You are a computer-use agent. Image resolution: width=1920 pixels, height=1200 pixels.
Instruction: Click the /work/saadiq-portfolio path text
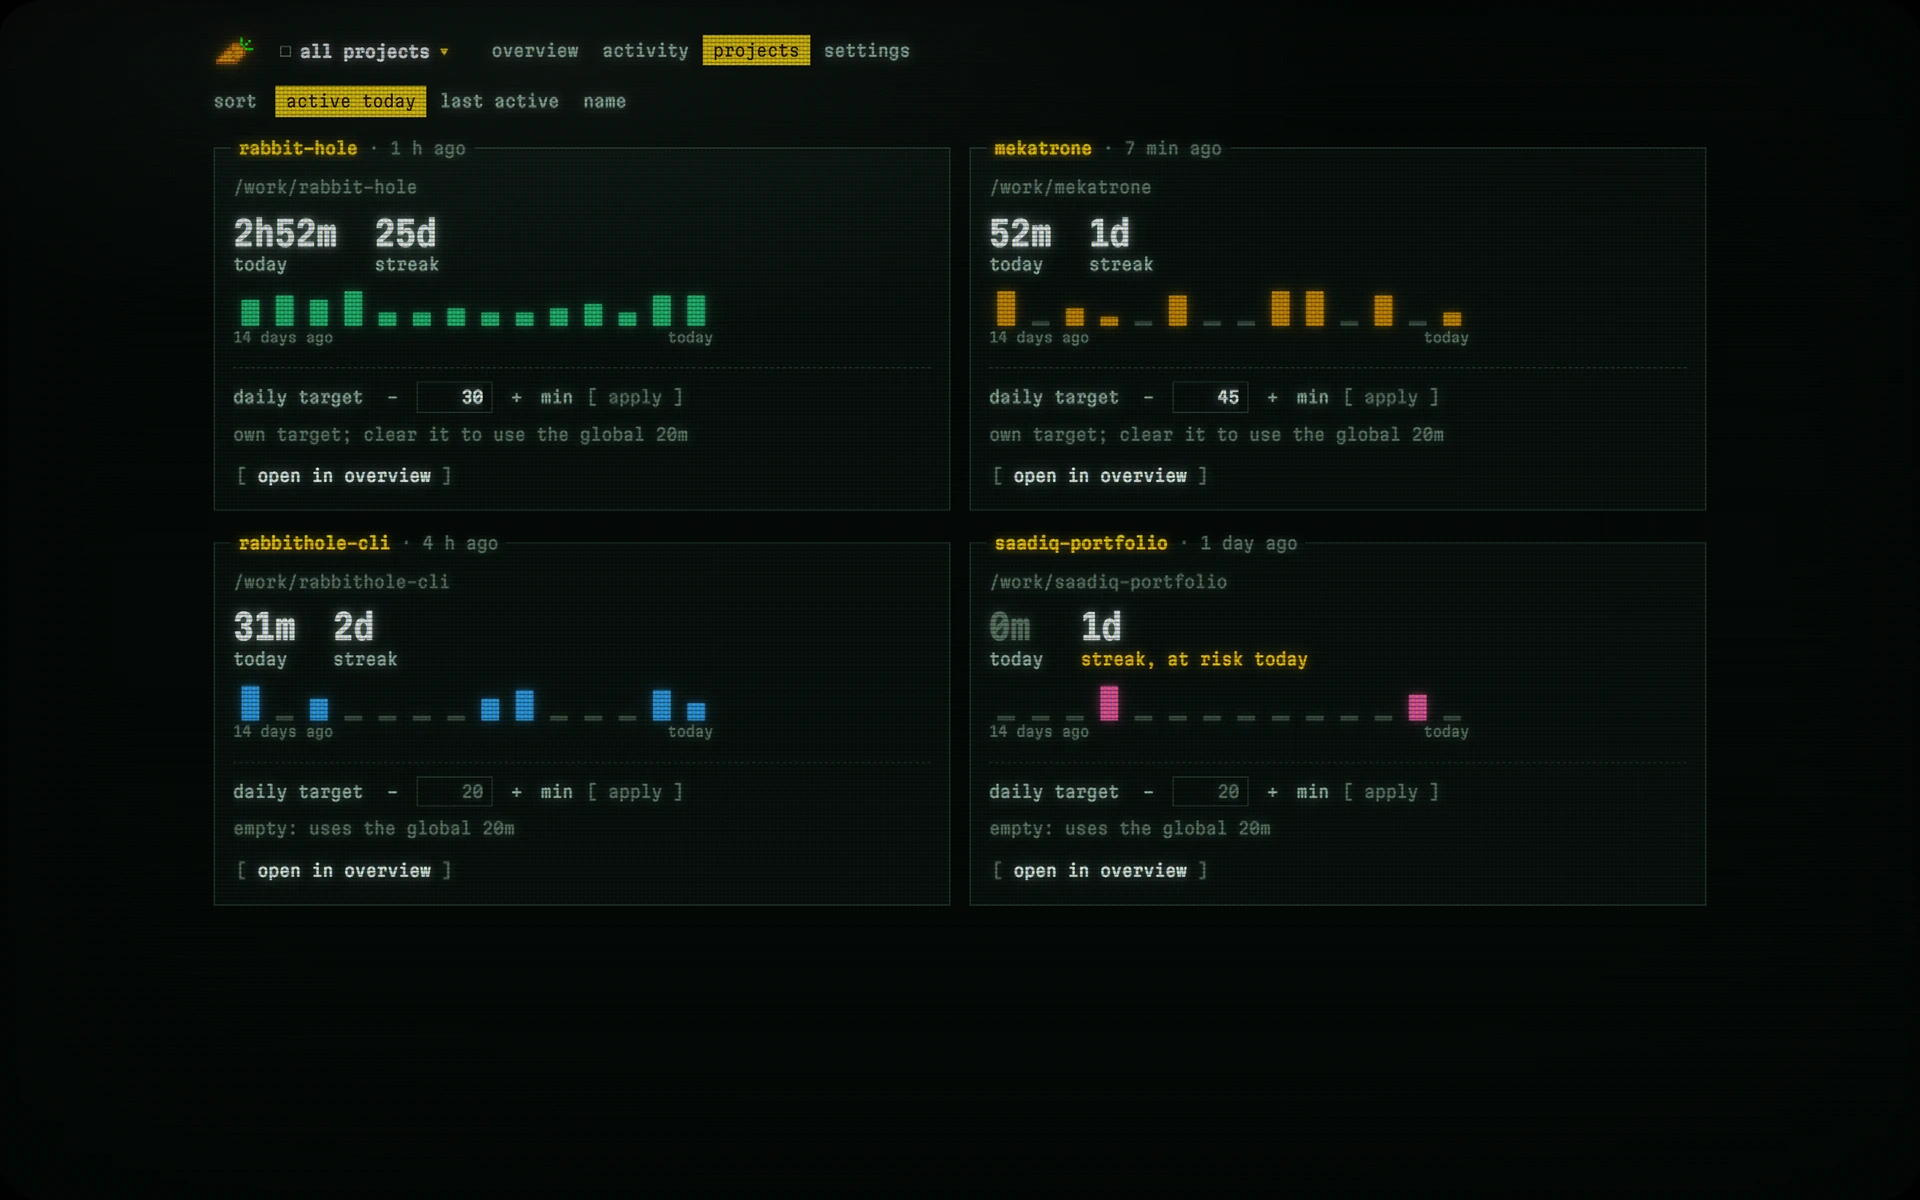tap(1108, 582)
